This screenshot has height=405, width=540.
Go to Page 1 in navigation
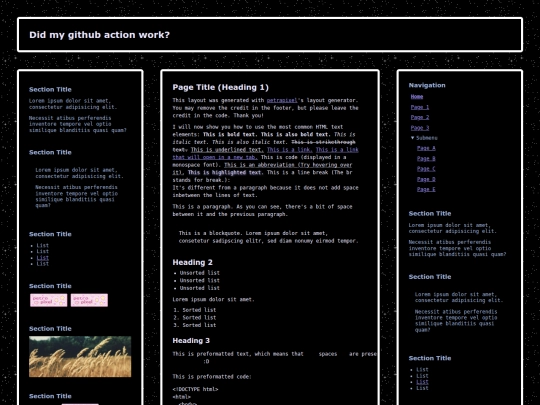(x=420, y=107)
